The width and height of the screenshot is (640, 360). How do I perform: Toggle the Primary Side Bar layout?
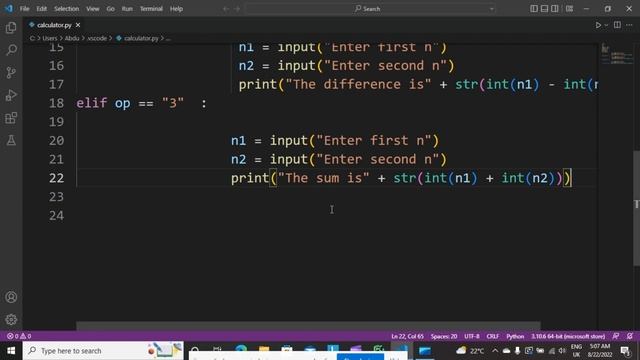[x=534, y=9]
